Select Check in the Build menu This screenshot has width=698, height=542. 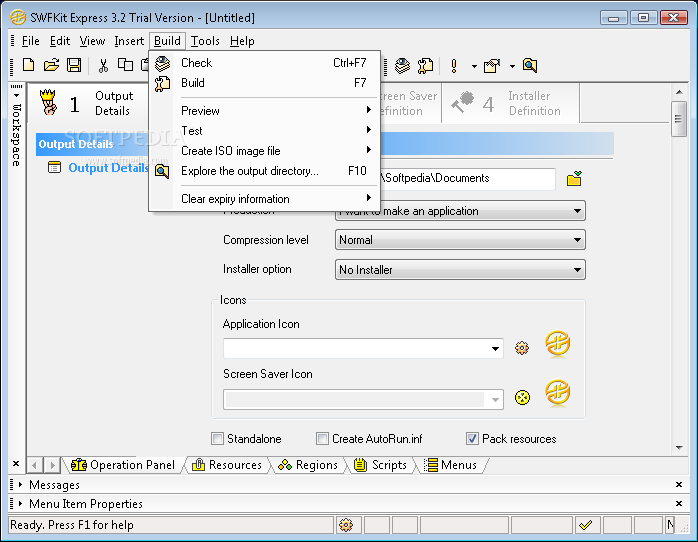(264, 63)
